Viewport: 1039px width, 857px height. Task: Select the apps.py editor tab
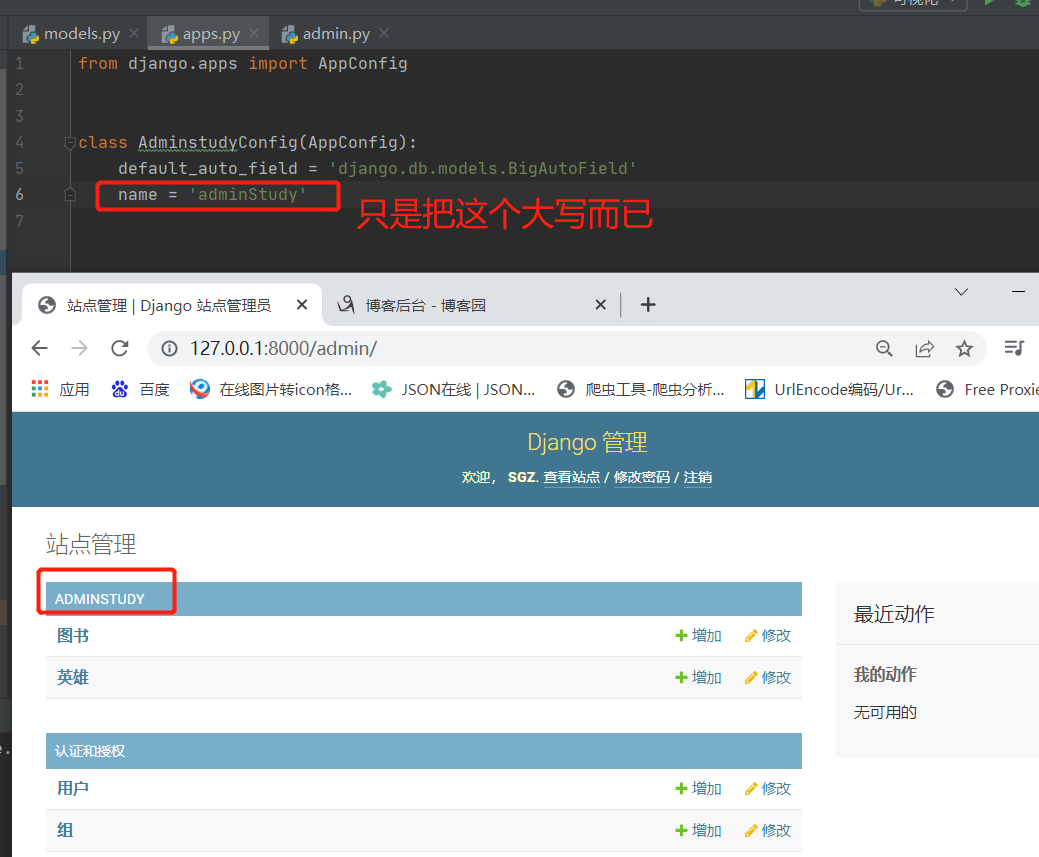click(201, 34)
